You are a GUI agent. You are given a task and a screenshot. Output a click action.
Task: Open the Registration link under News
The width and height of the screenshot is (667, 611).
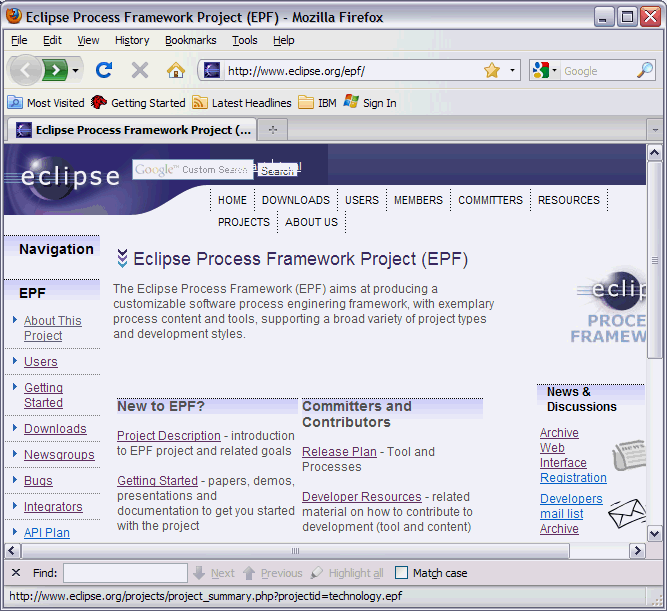point(573,478)
